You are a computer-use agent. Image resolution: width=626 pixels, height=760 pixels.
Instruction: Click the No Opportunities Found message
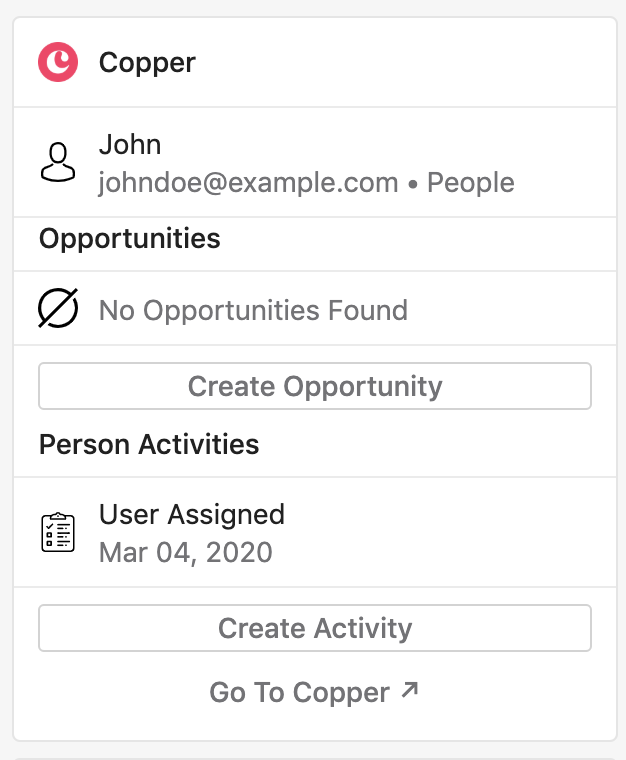click(x=253, y=310)
